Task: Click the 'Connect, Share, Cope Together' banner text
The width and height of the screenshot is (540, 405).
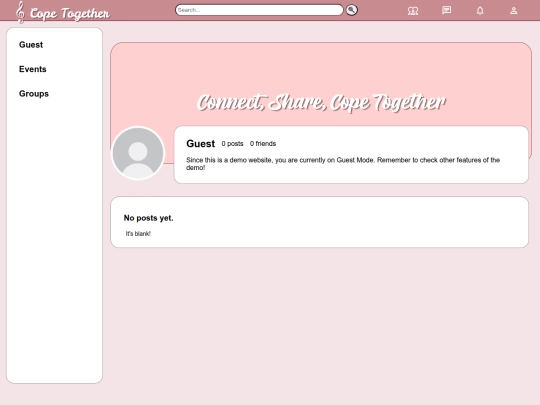Action: pos(321,103)
